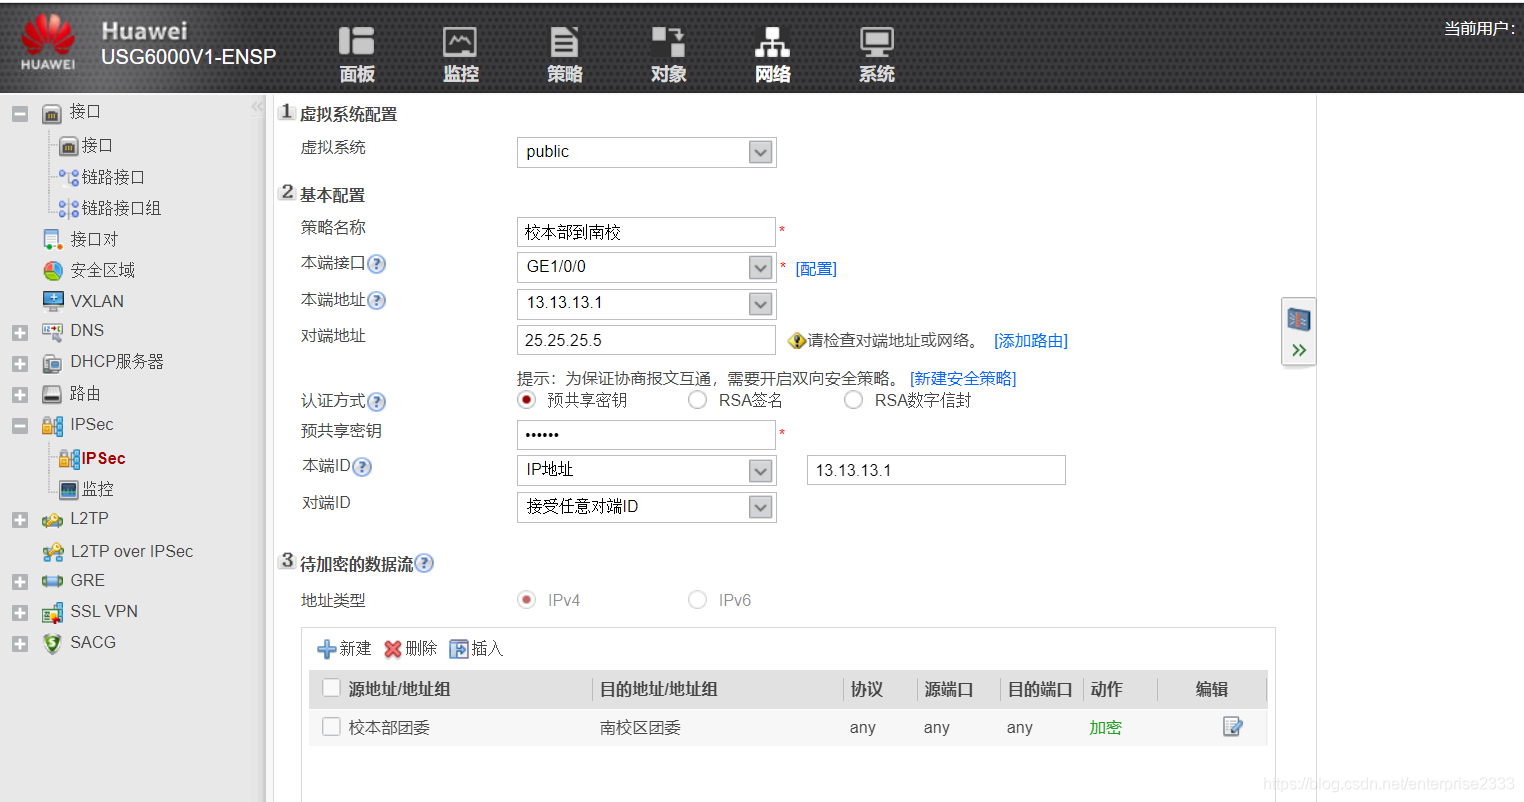This screenshot has height=802, width=1524.
Task: Expand the L2TP tree node
Action: pos(19,520)
